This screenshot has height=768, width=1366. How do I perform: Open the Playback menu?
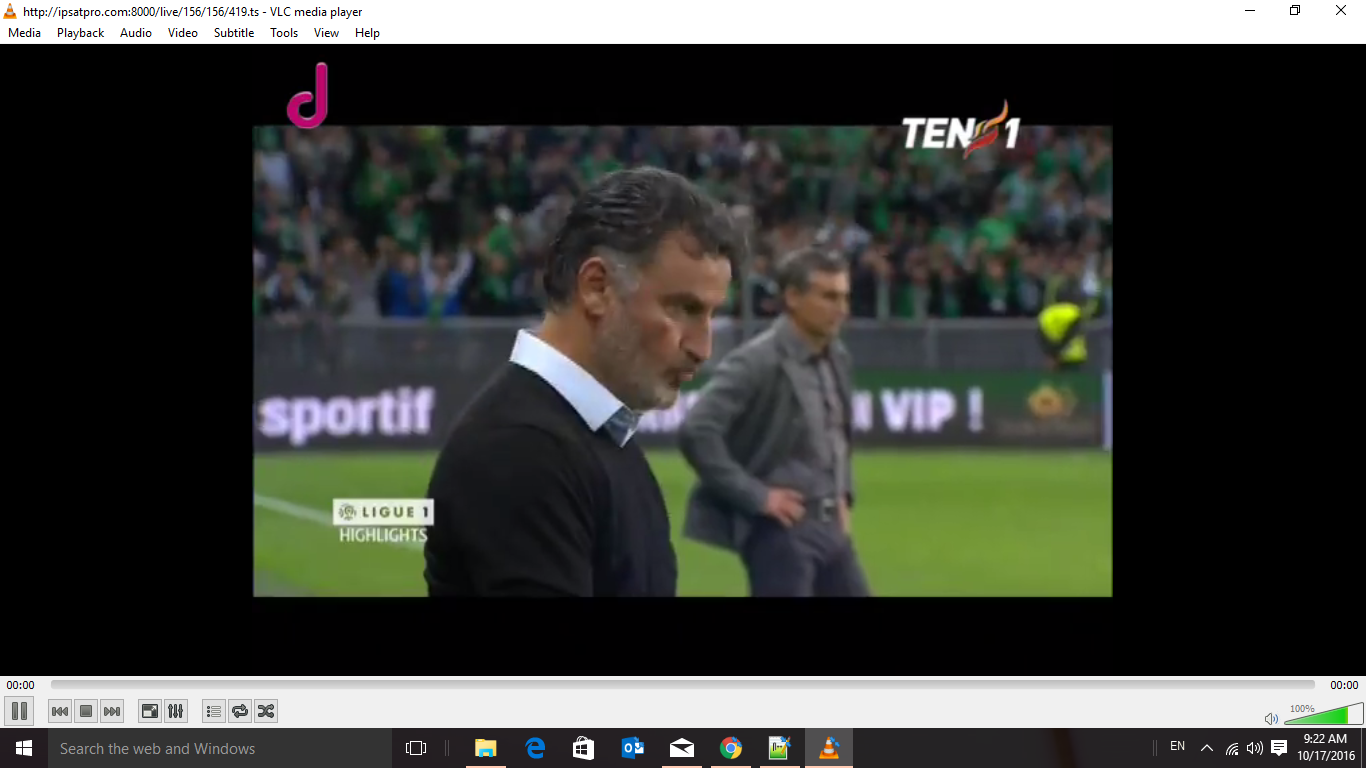click(x=81, y=33)
